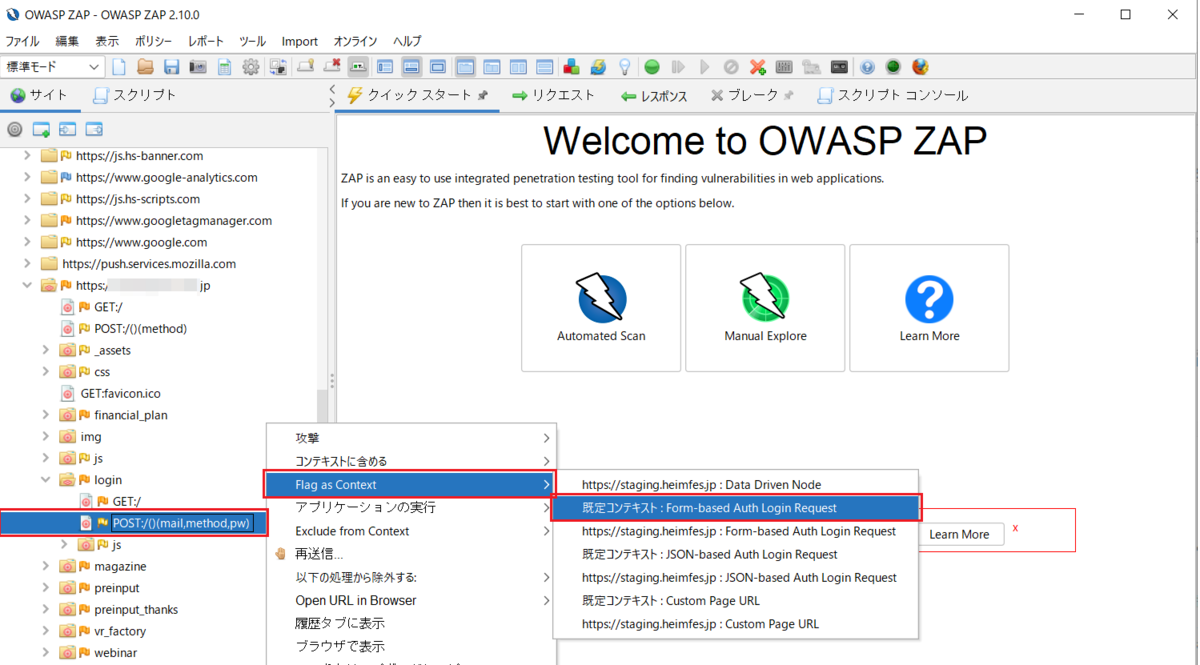Select POST:/()(mail,method,pw) under login
The width and height of the screenshot is (1200, 665).
coord(181,523)
